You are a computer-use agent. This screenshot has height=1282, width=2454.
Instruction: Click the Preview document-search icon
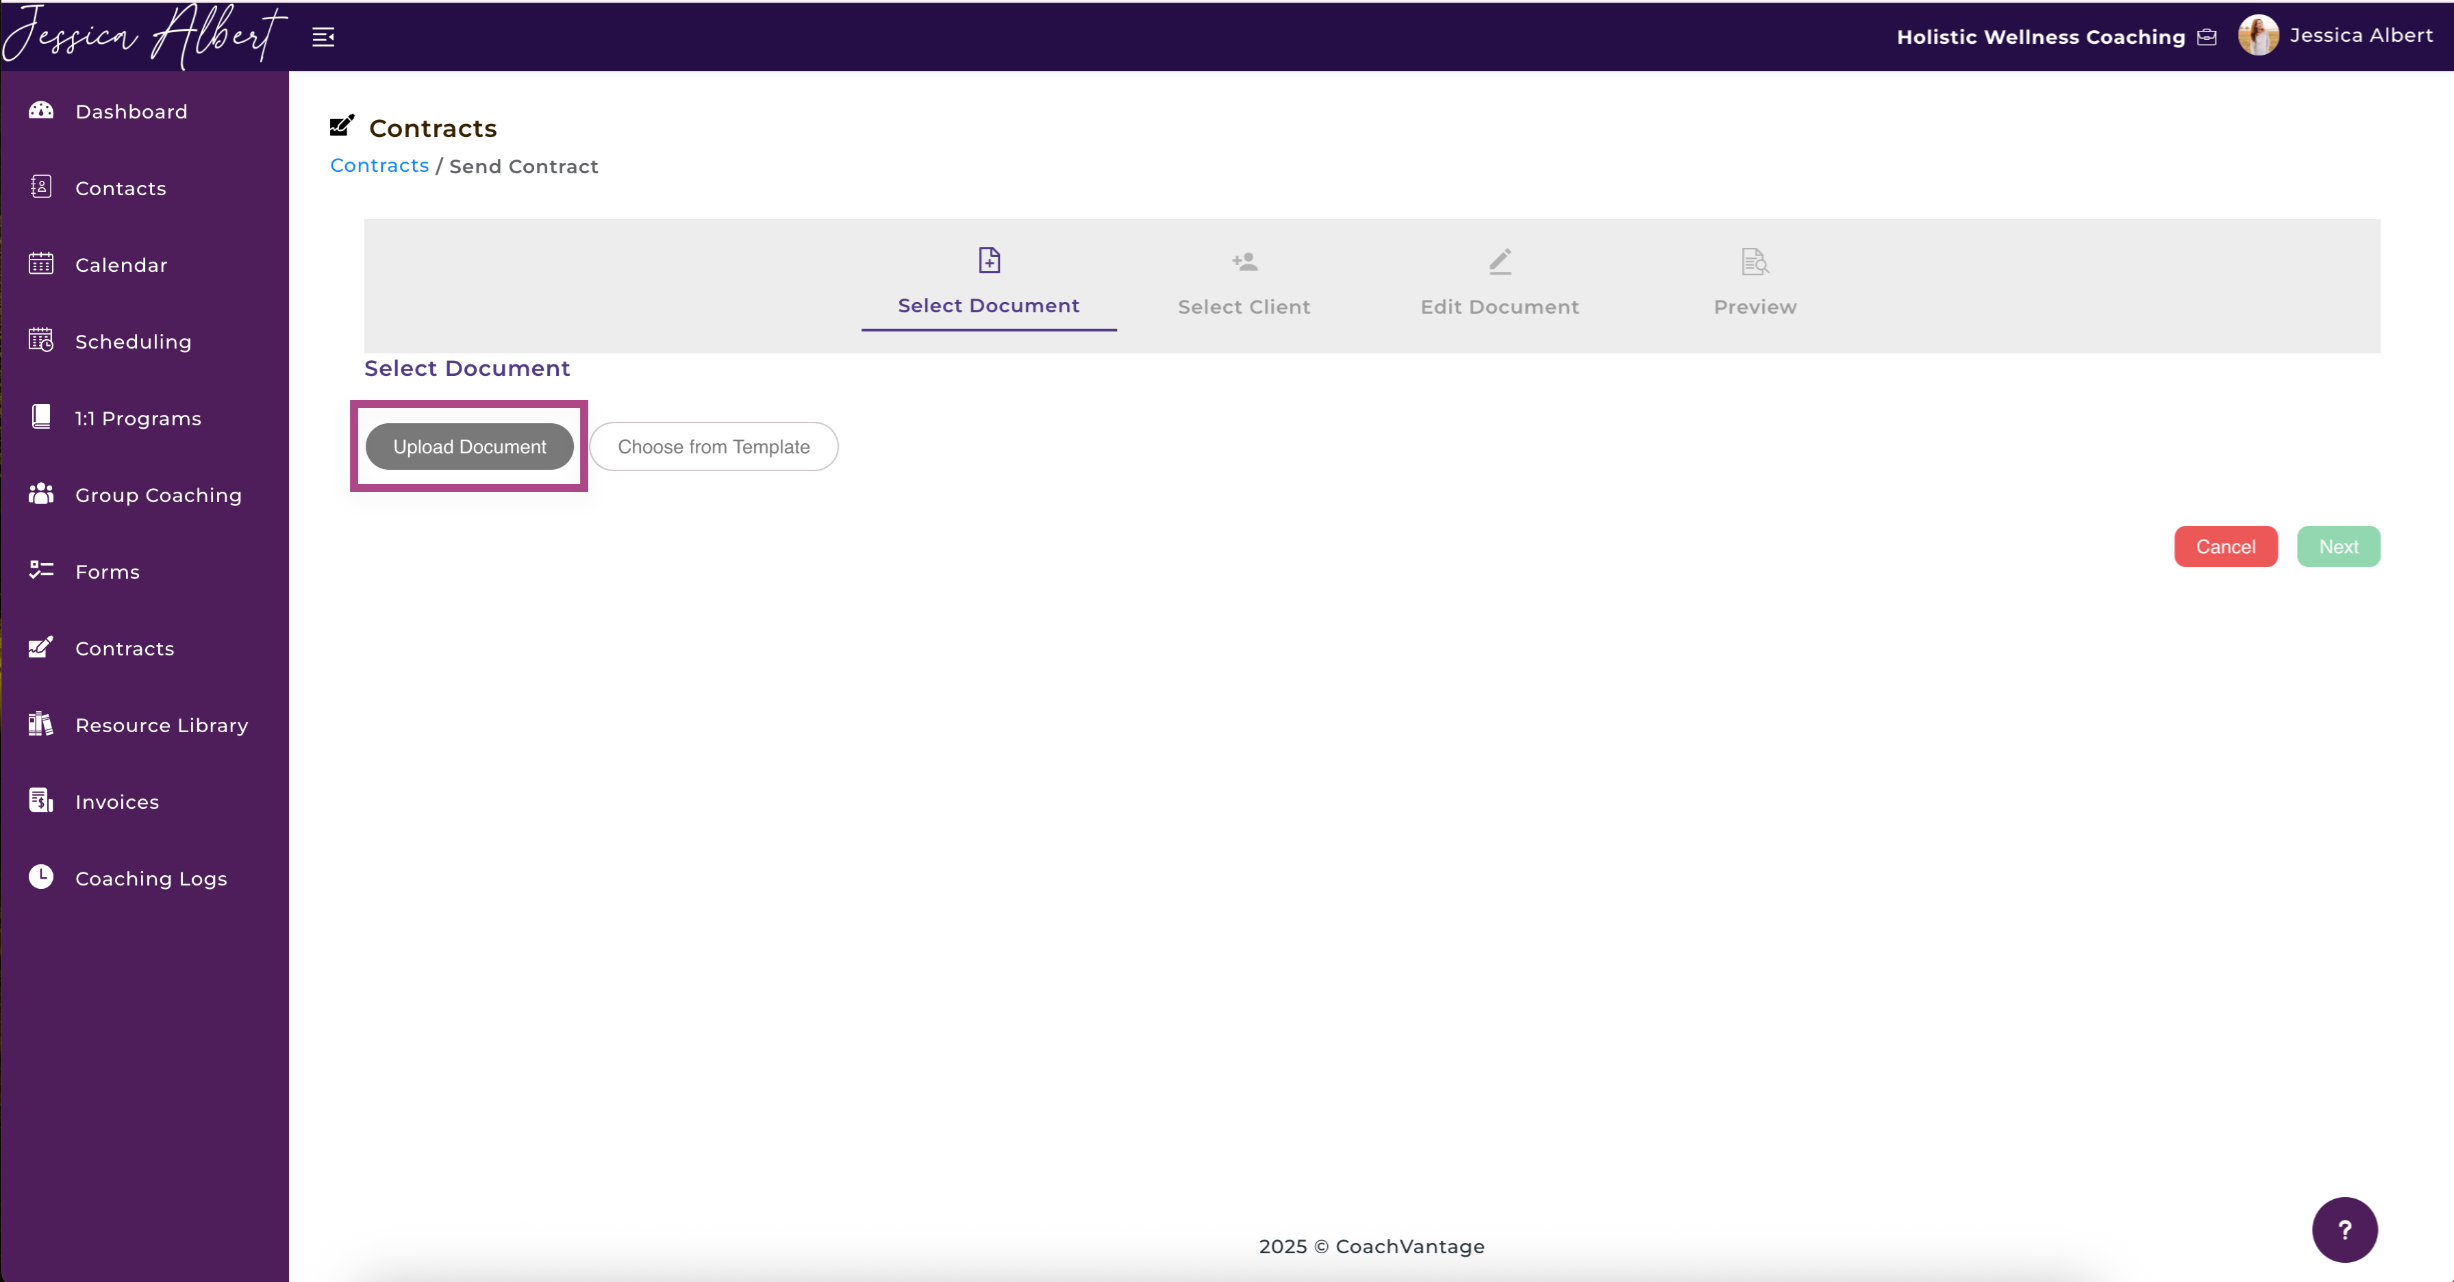1755,262
